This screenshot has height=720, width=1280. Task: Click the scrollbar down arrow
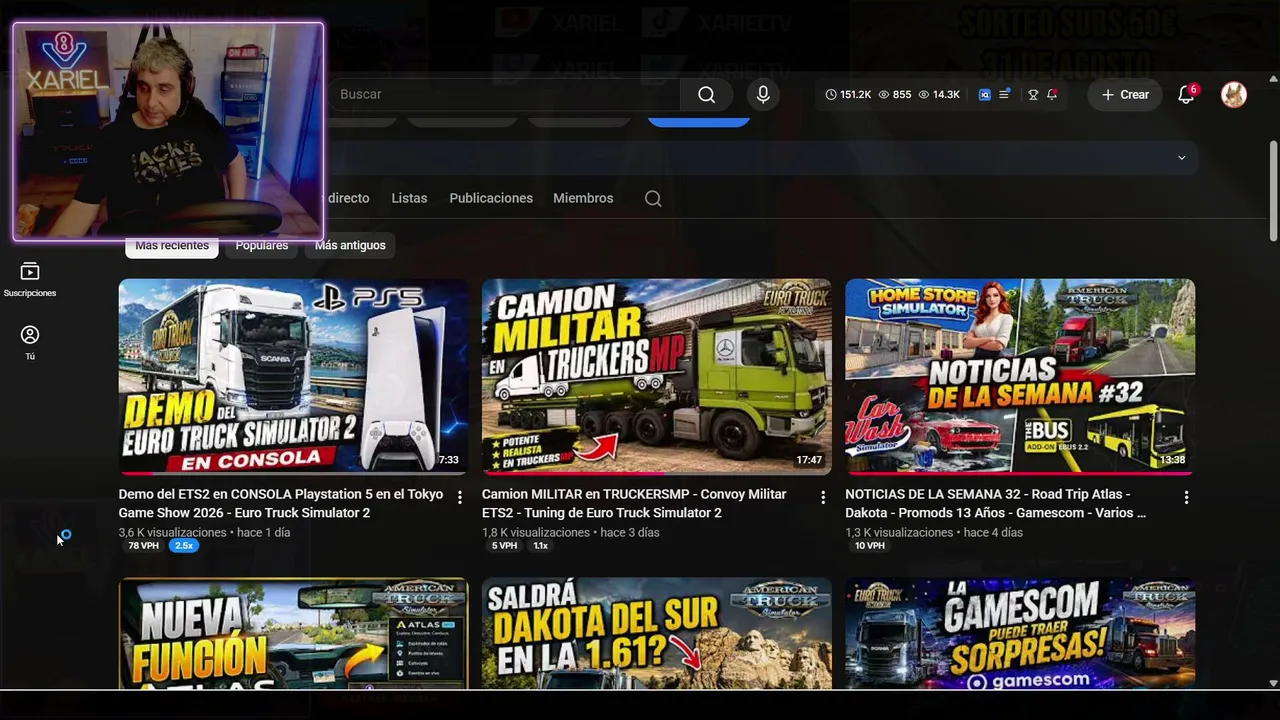[1273, 683]
